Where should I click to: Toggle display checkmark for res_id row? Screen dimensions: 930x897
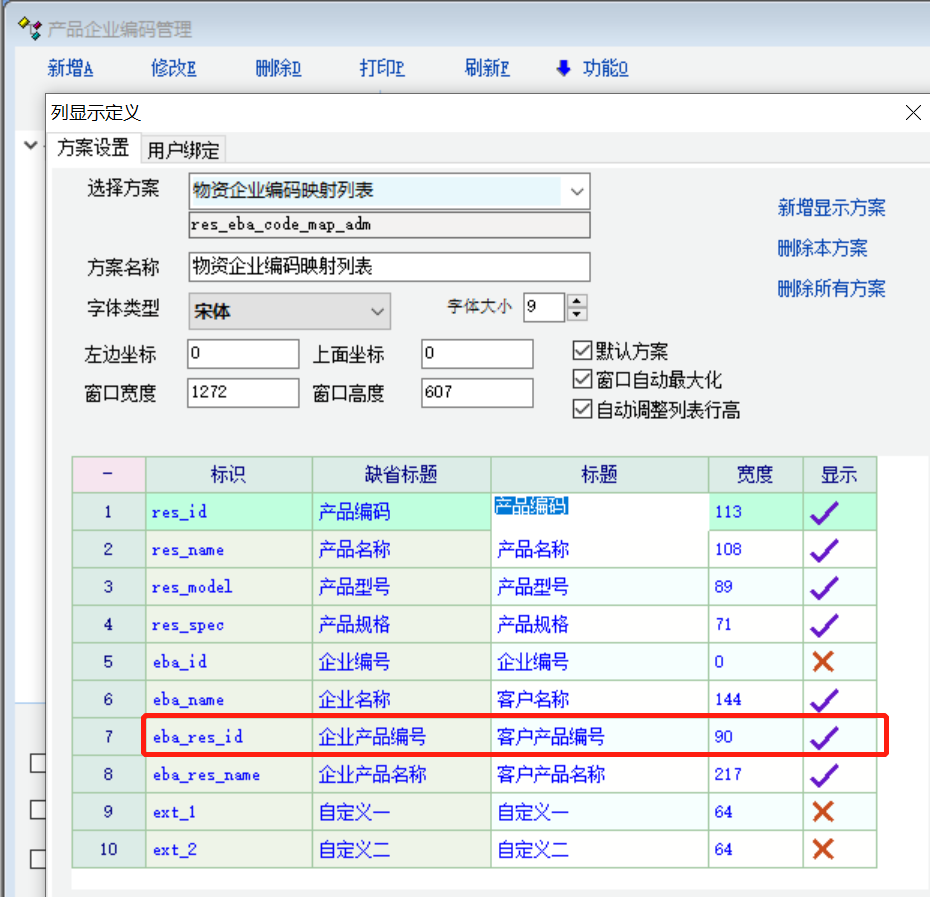824,513
